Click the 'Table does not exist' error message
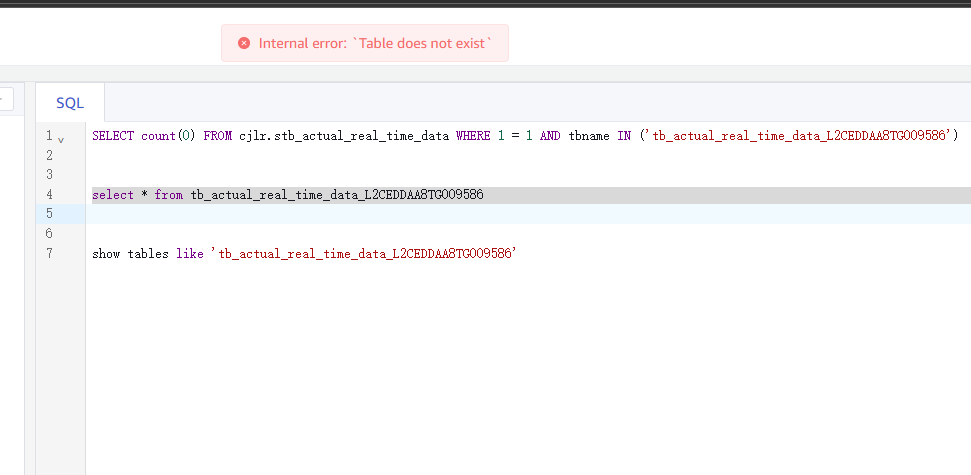This screenshot has width=971, height=475. pyautogui.click(x=375, y=43)
